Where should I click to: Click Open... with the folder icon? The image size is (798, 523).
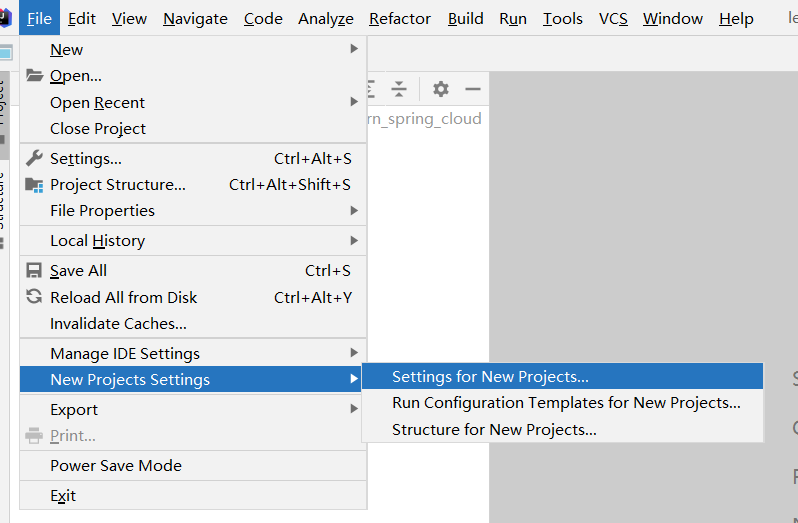click(75, 76)
